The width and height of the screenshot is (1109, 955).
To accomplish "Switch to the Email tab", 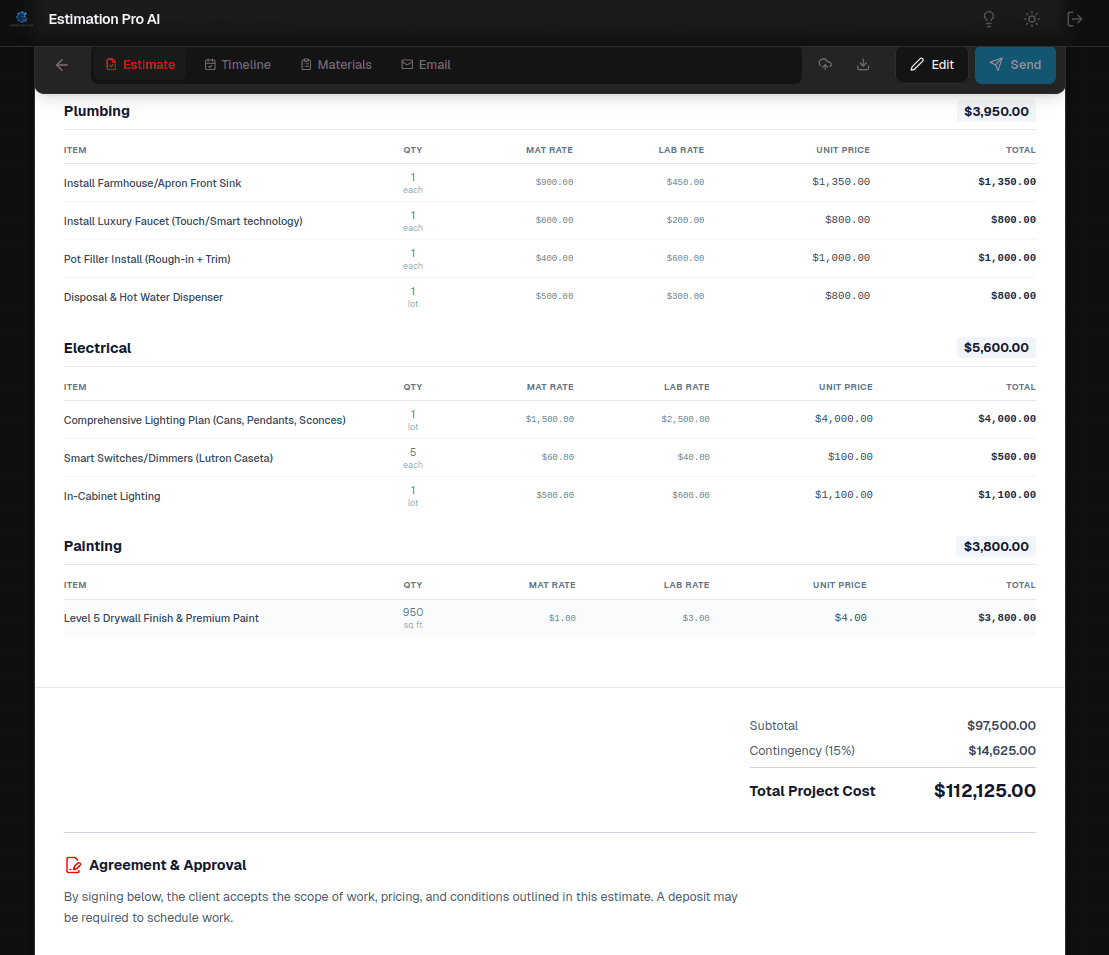I will coord(426,64).
